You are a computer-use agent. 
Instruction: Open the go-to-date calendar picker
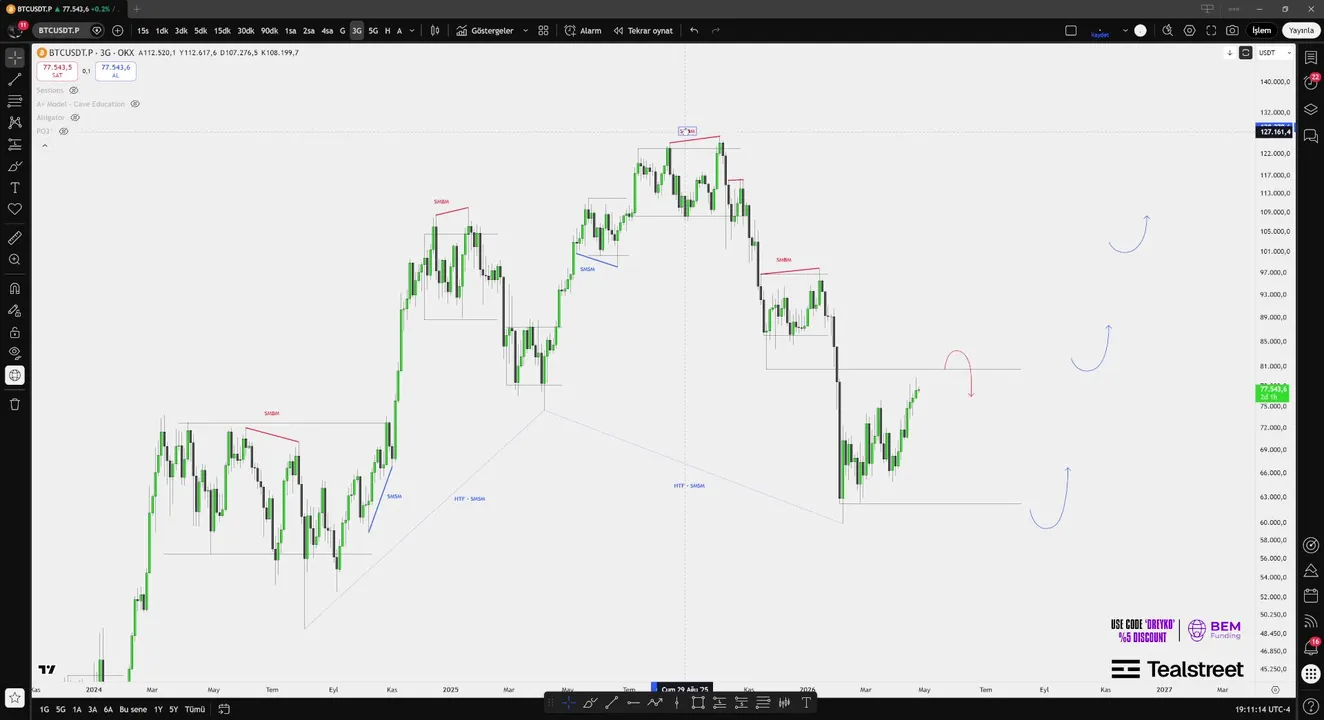tap(223, 709)
